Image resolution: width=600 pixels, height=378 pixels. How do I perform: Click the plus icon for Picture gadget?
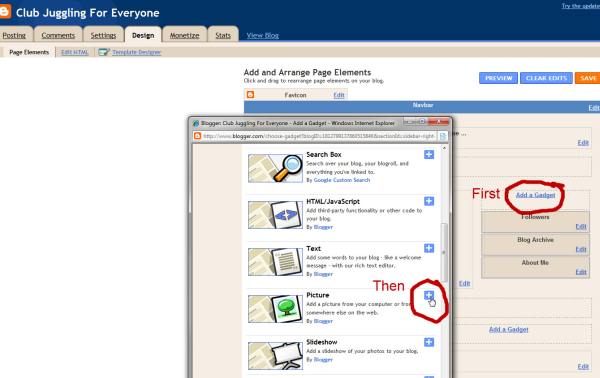[429, 295]
